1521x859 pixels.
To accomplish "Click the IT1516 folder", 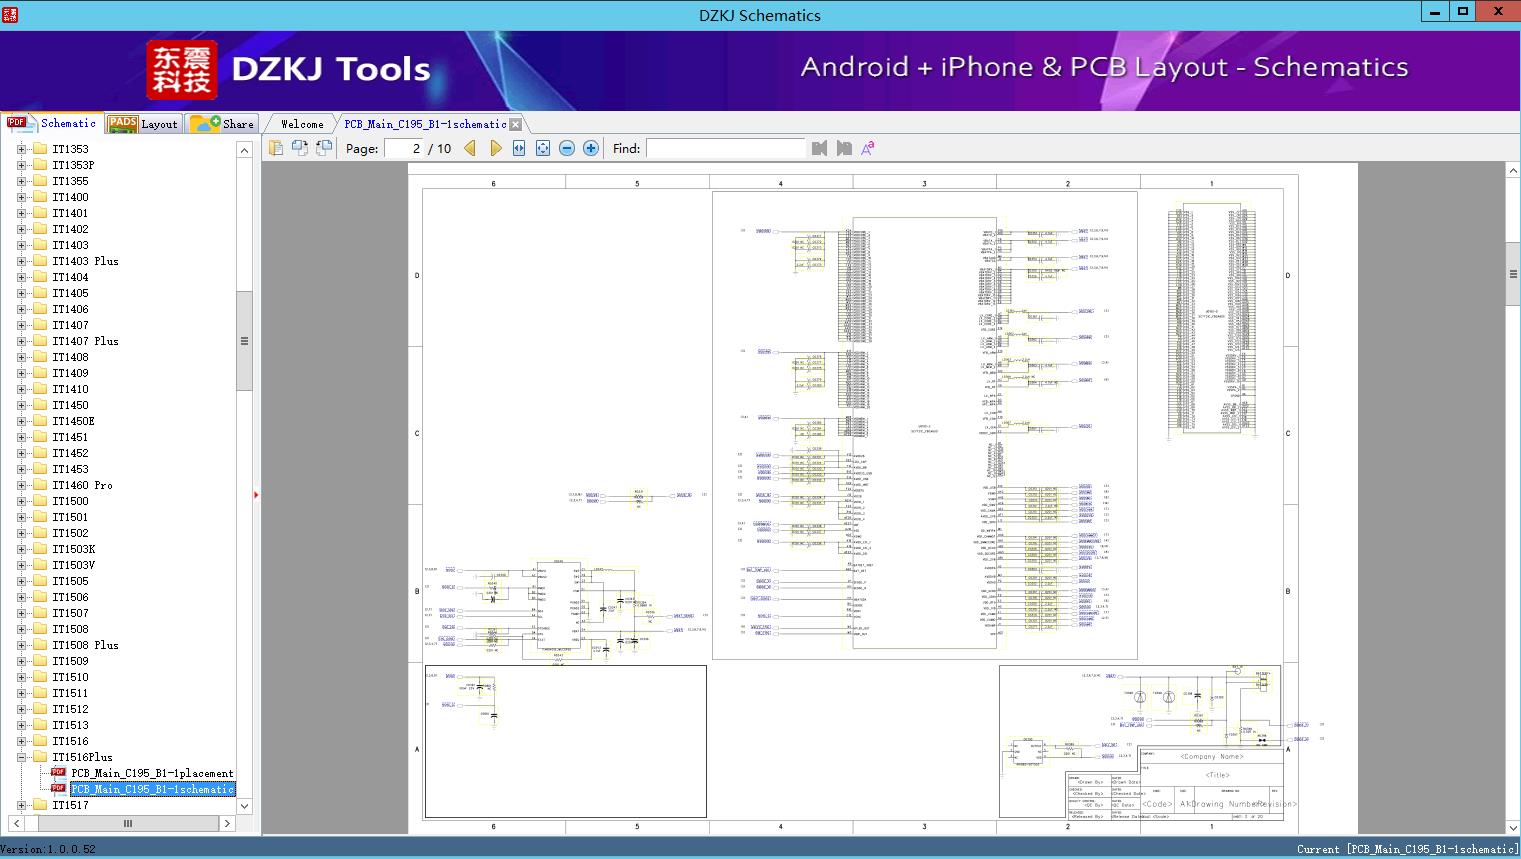I will 70,741.
